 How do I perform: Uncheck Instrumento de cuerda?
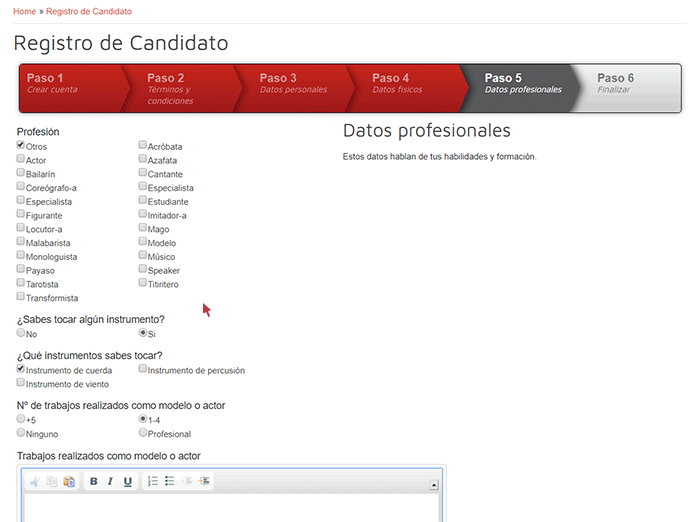tap(21, 369)
